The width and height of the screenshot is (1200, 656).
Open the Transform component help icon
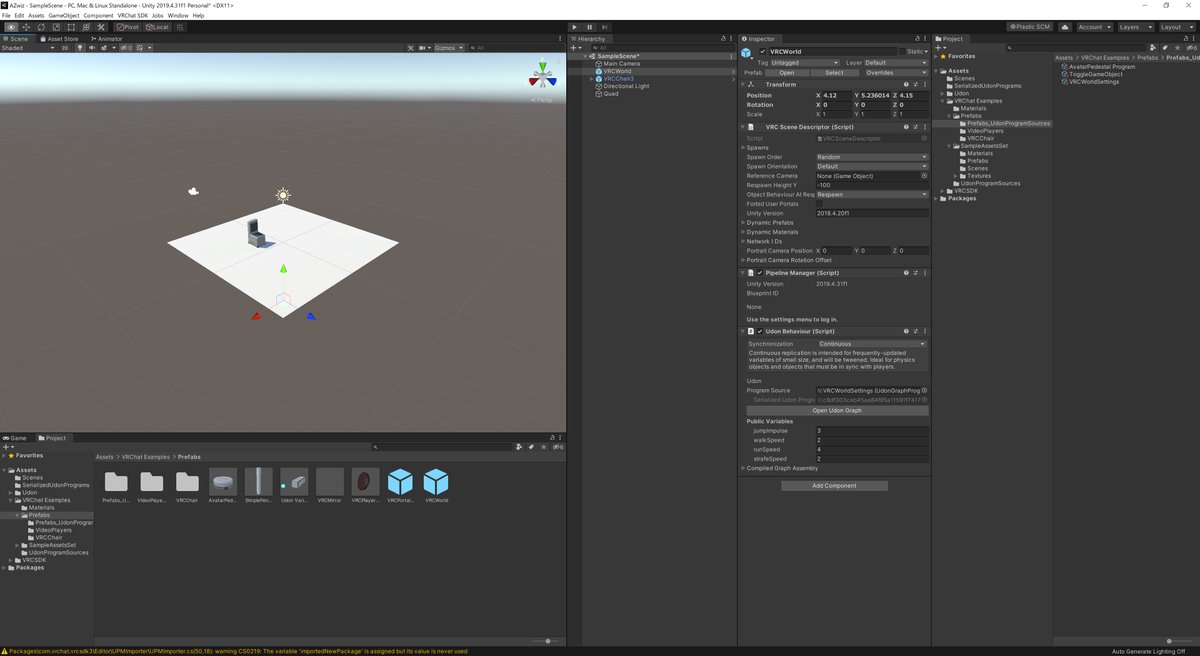point(906,84)
